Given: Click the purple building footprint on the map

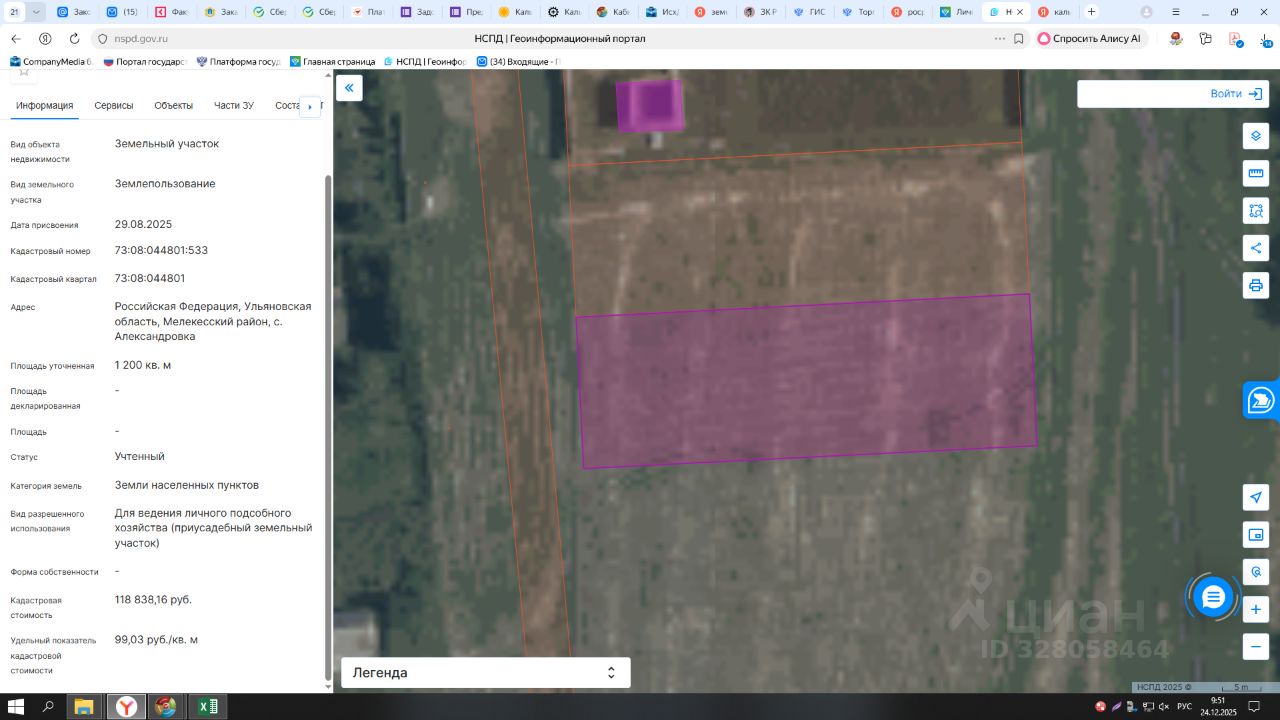Looking at the screenshot, I should click(x=649, y=105).
